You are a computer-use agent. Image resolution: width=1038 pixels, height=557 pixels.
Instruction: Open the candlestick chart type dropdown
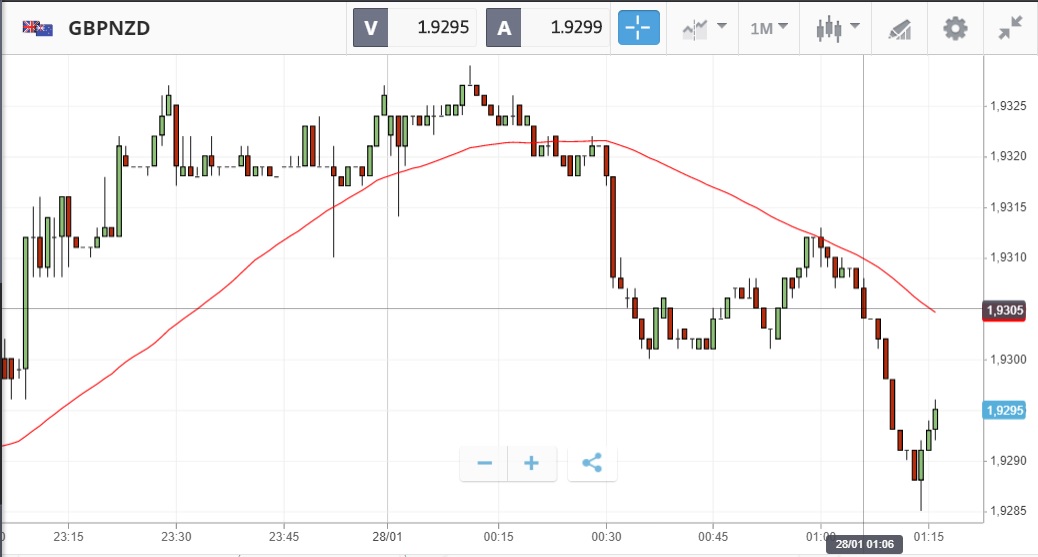coord(834,28)
